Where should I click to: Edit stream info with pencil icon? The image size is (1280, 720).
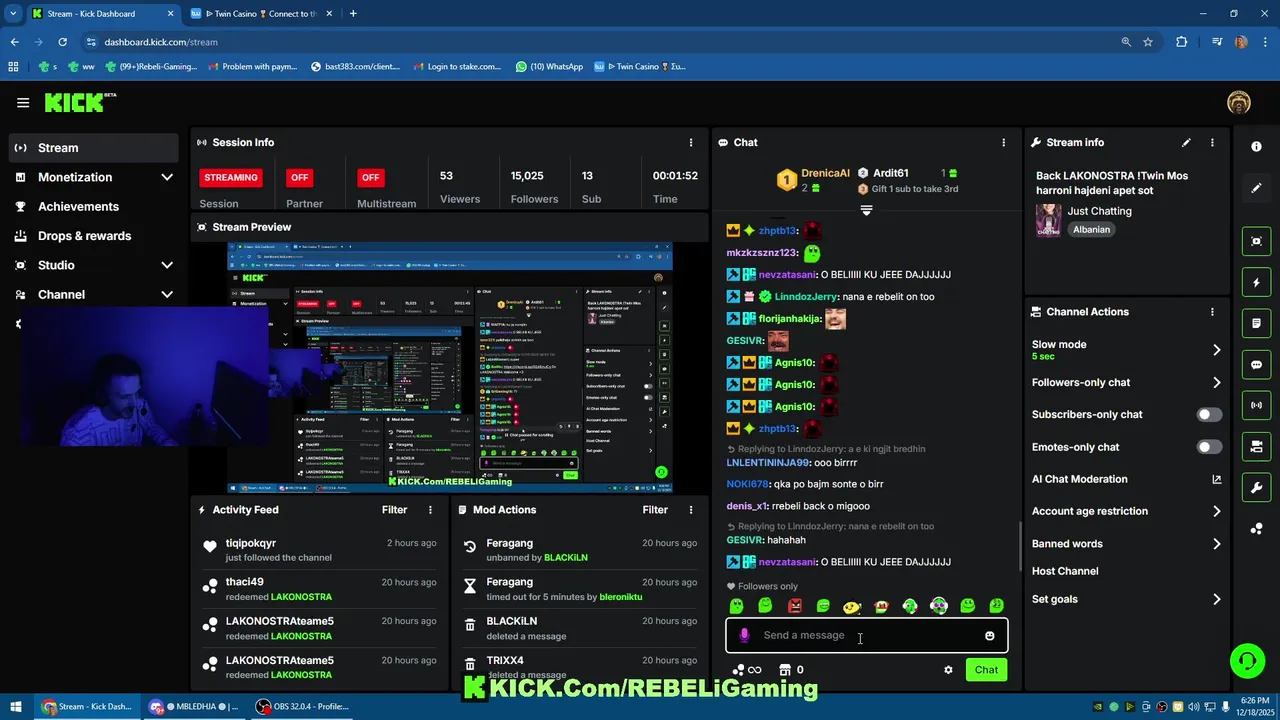pyautogui.click(x=1186, y=142)
